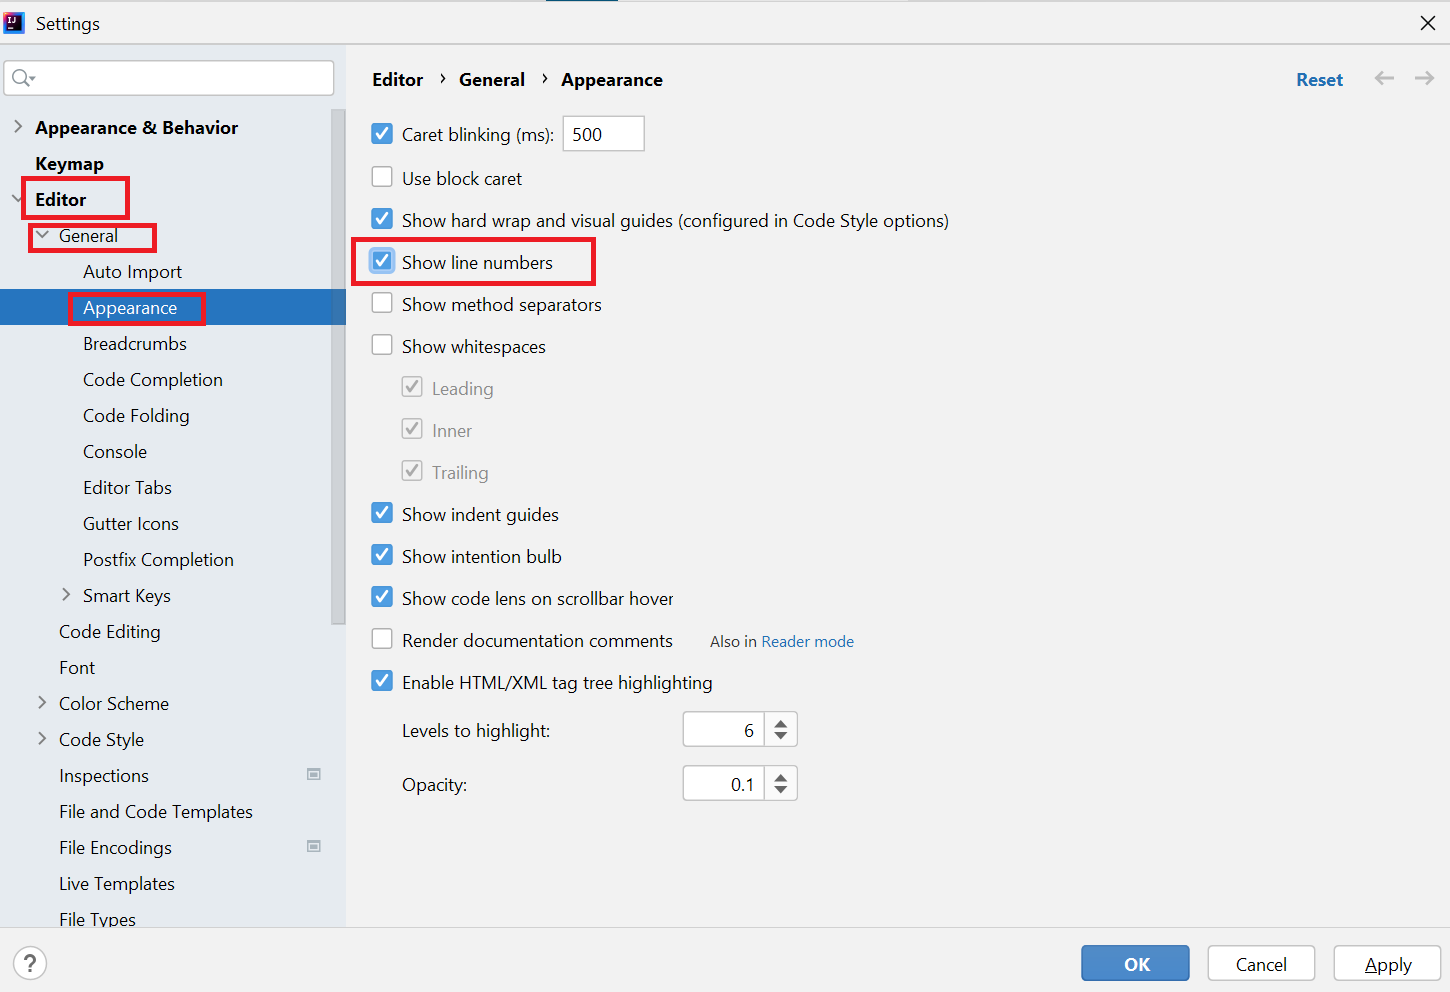Increase Levels to highlight with the up stepper
This screenshot has width=1450, height=992.
[x=781, y=723]
